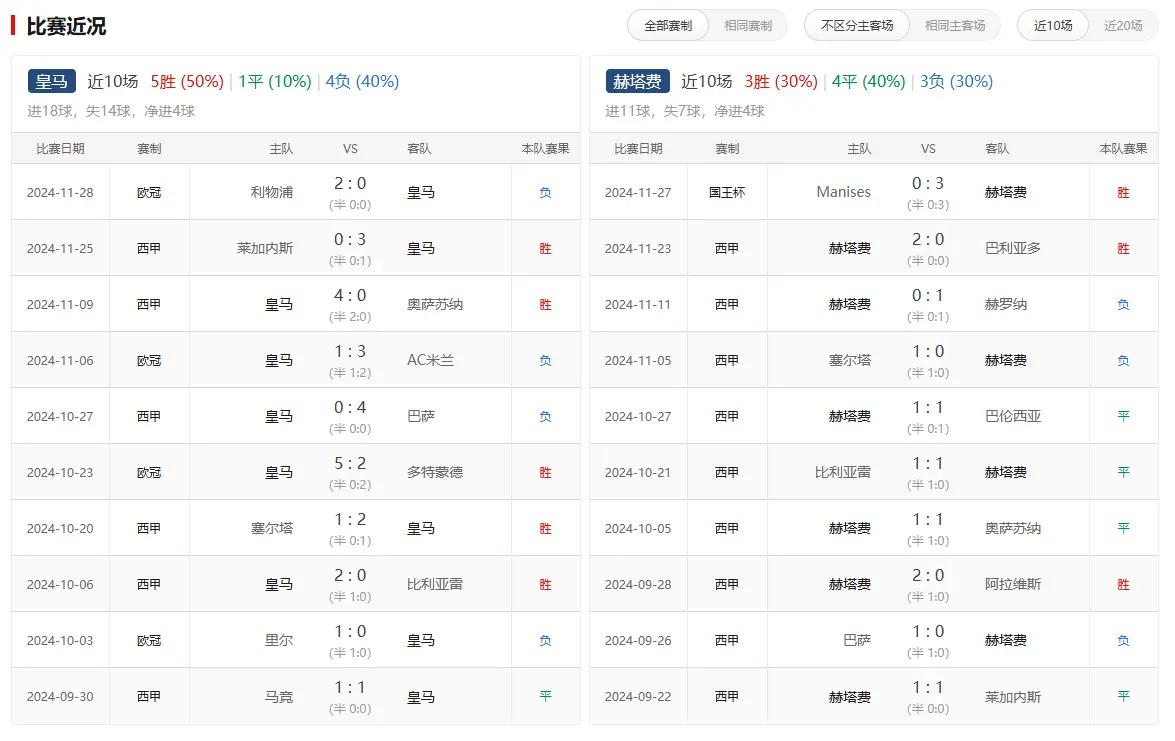Click the 马竞 team name
The image size is (1175, 741).
(279, 697)
